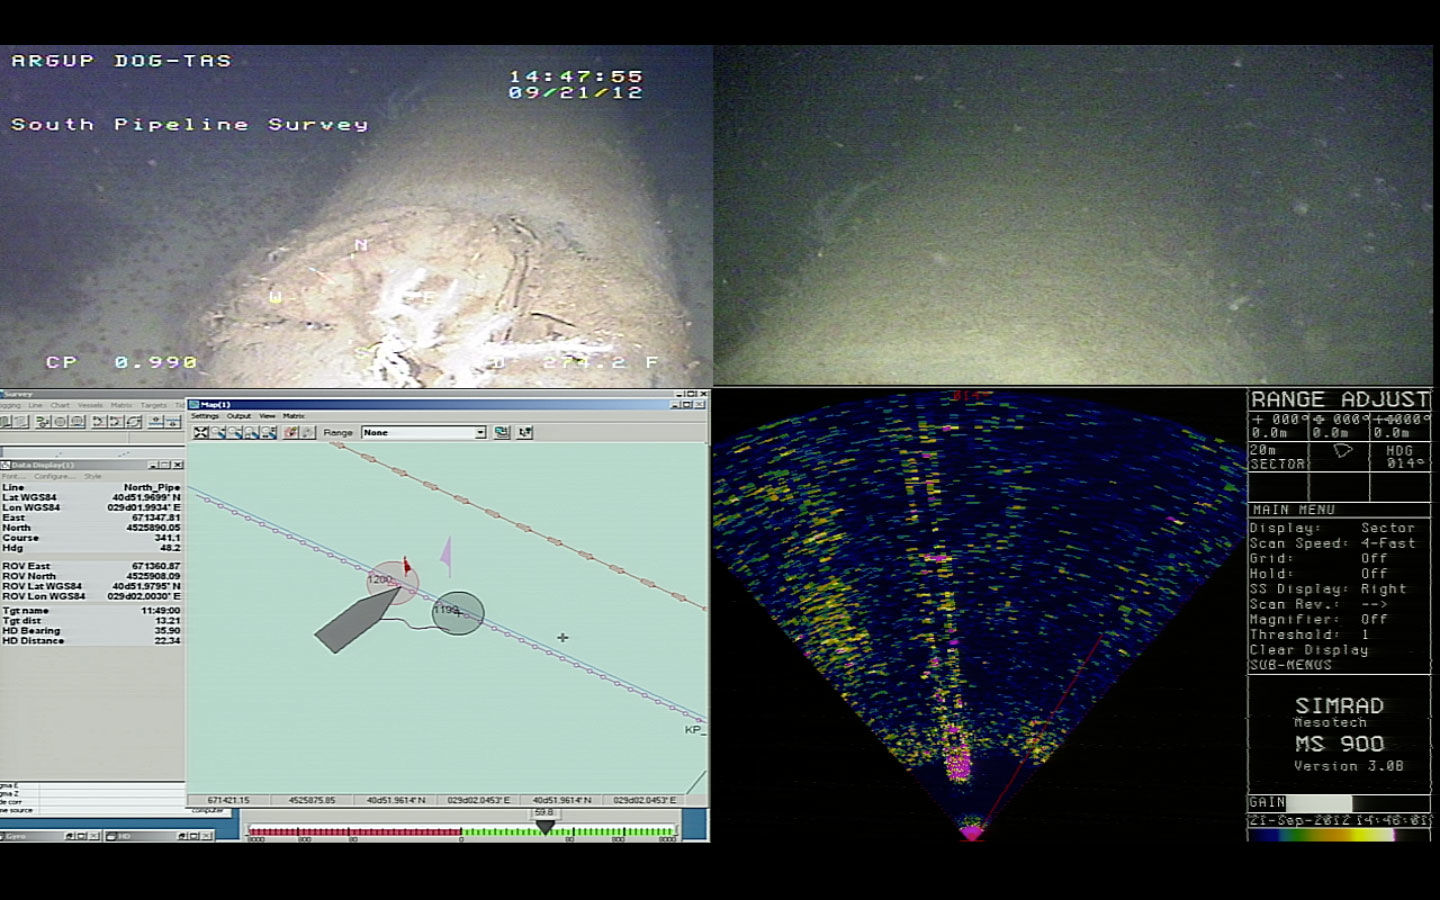Click the GAIN bar in sonar panel

pyautogui.click(x=1318, y=803)
